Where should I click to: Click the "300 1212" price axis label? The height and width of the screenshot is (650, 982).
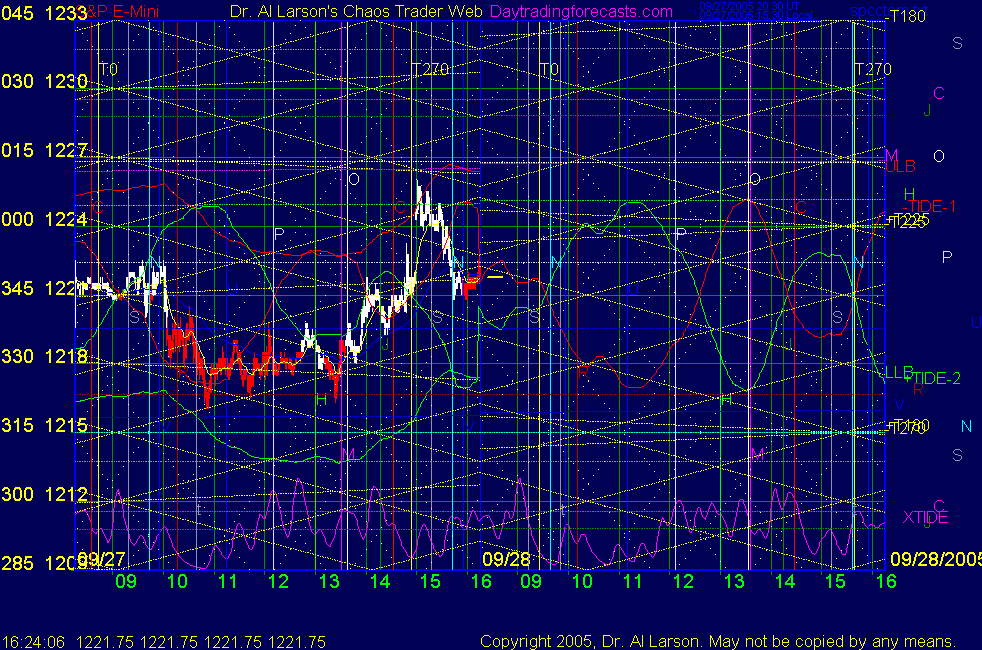click(x=44, y=494)
